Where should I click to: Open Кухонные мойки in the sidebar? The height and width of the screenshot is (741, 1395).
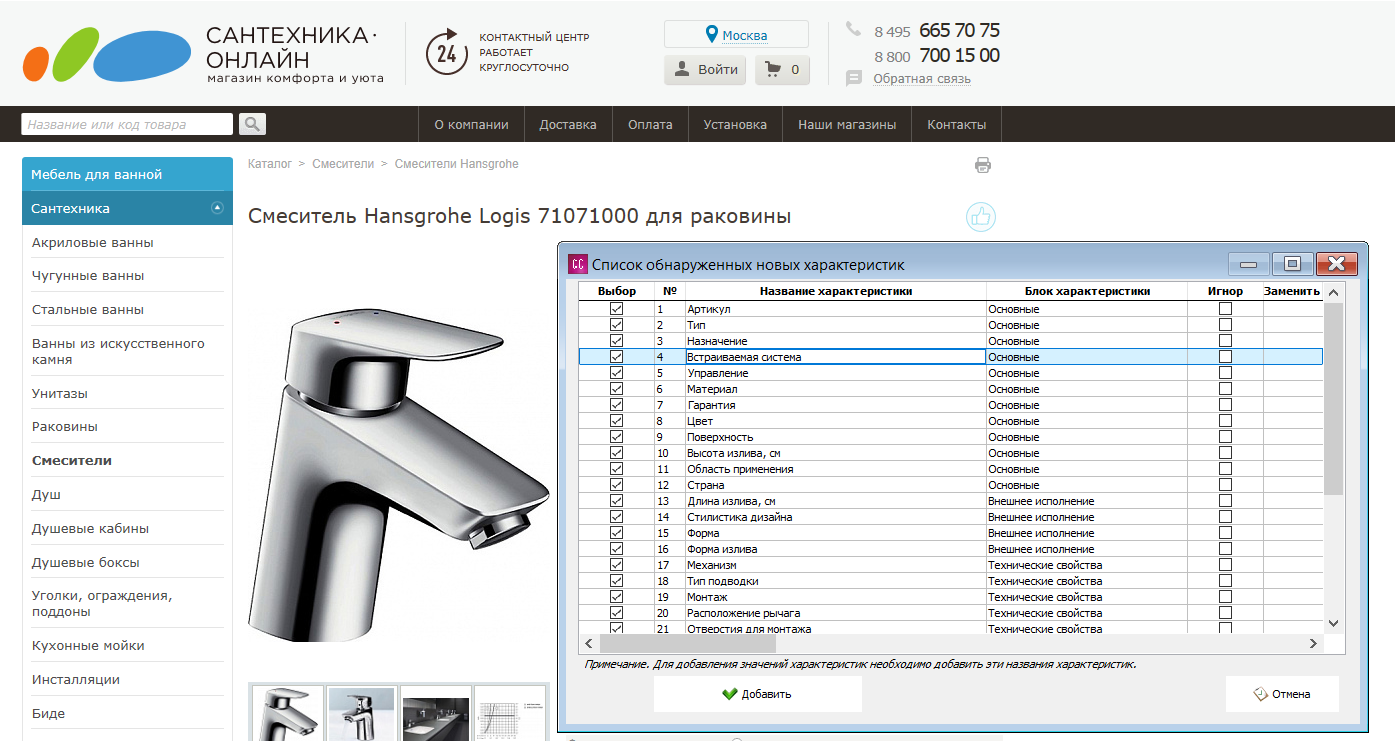click(88, 645)
